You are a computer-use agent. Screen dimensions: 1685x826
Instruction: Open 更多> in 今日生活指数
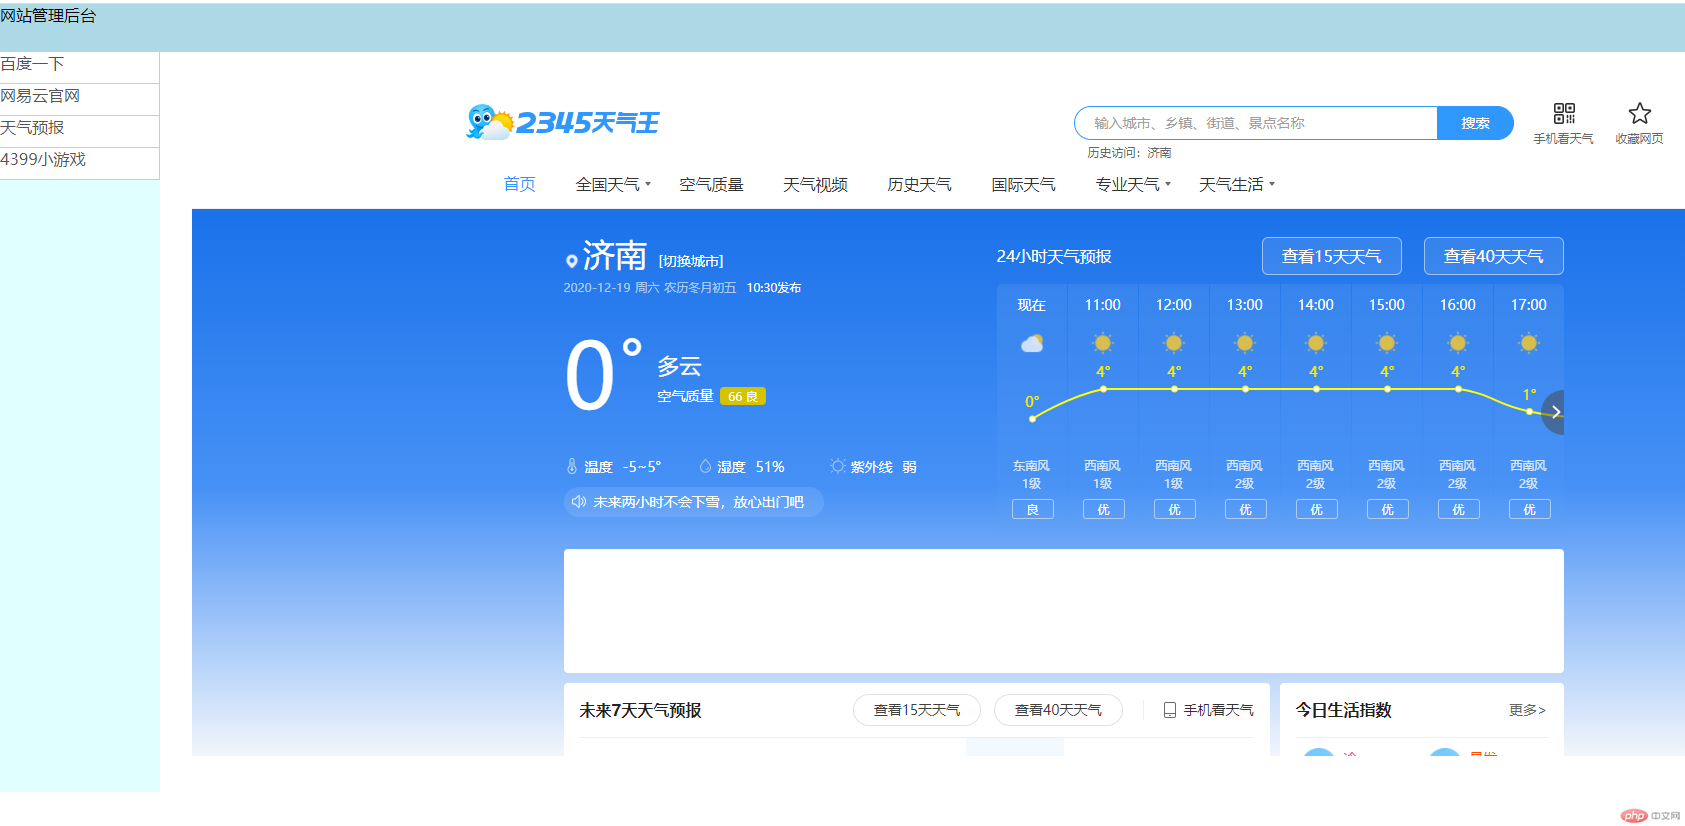[1527, 710]
